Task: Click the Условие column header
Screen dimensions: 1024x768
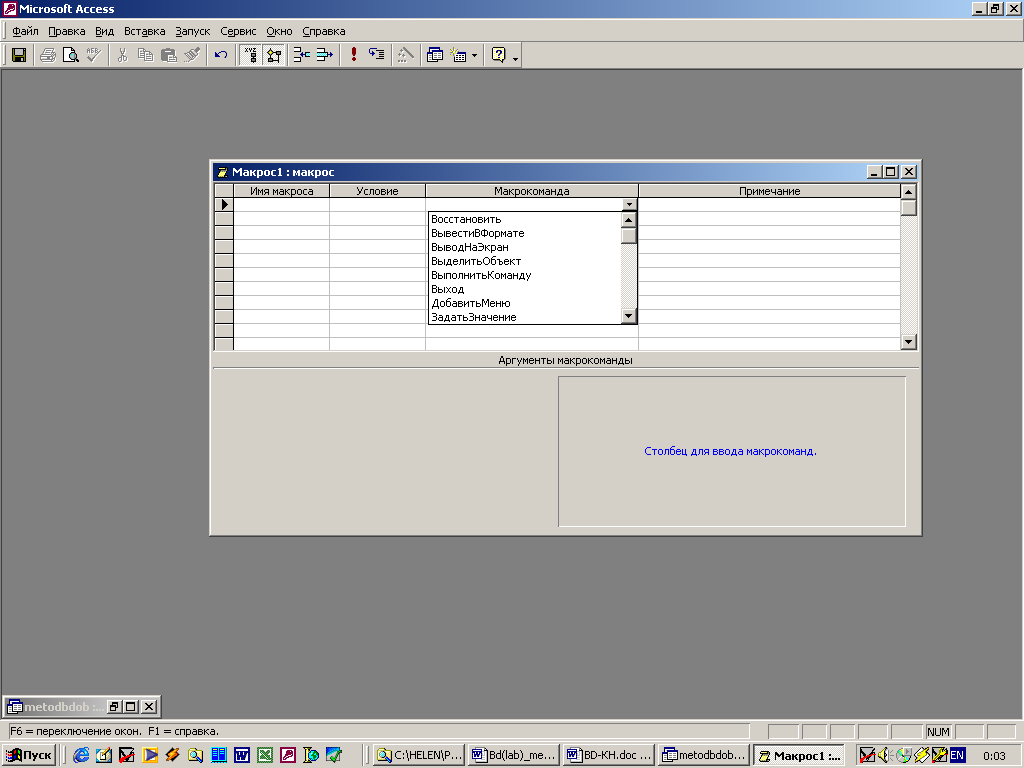Action: click(x=377, y=191)
